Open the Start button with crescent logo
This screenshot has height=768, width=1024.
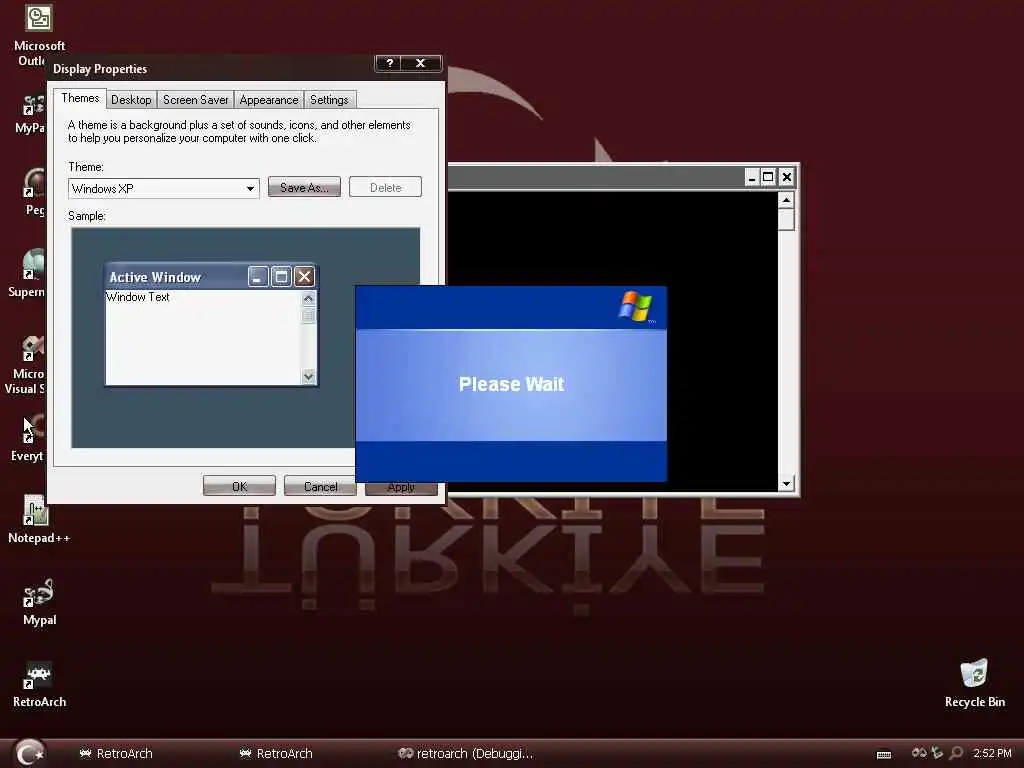coord(29,752)
